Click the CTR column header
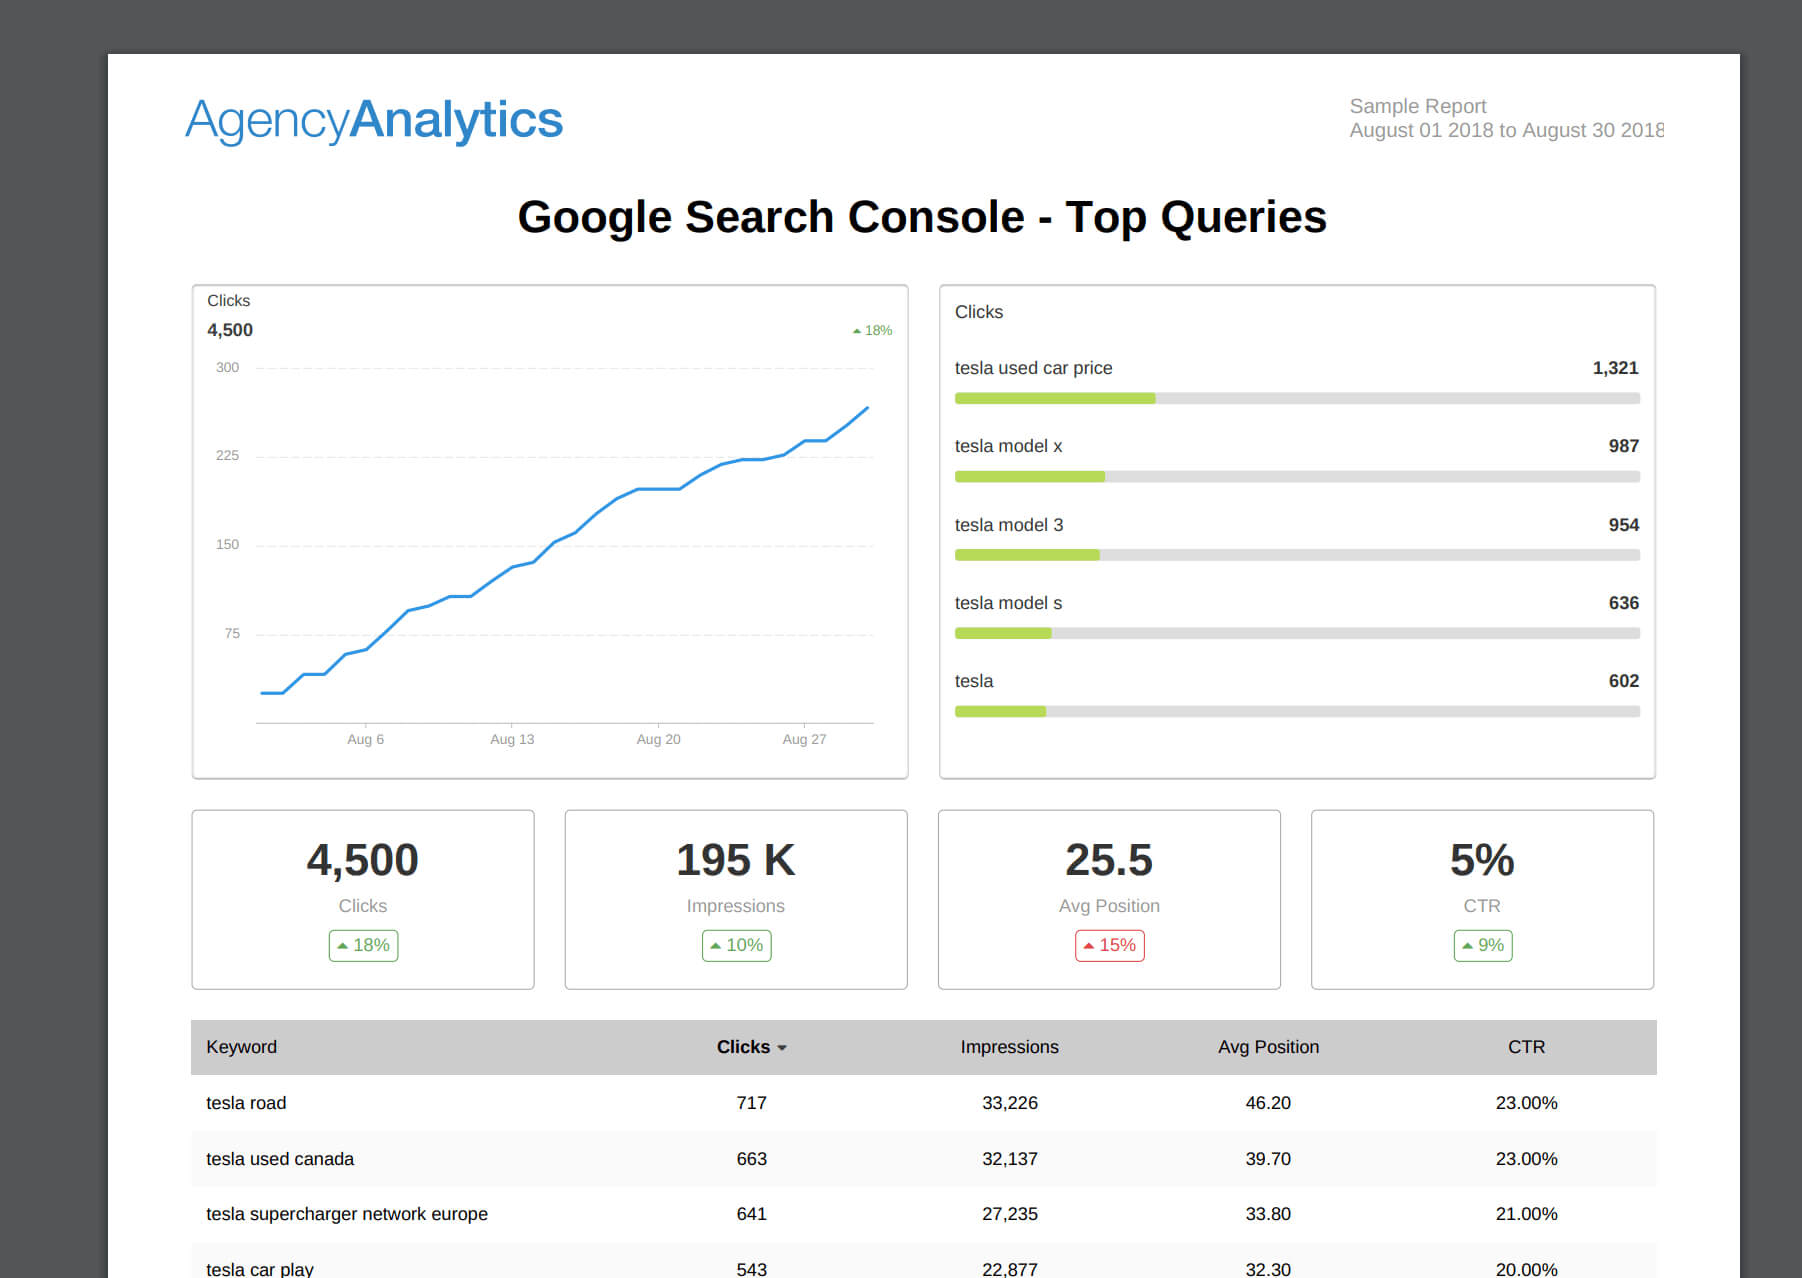This screenshot has height=1278, width=1802. [x=1526, y=1047]
